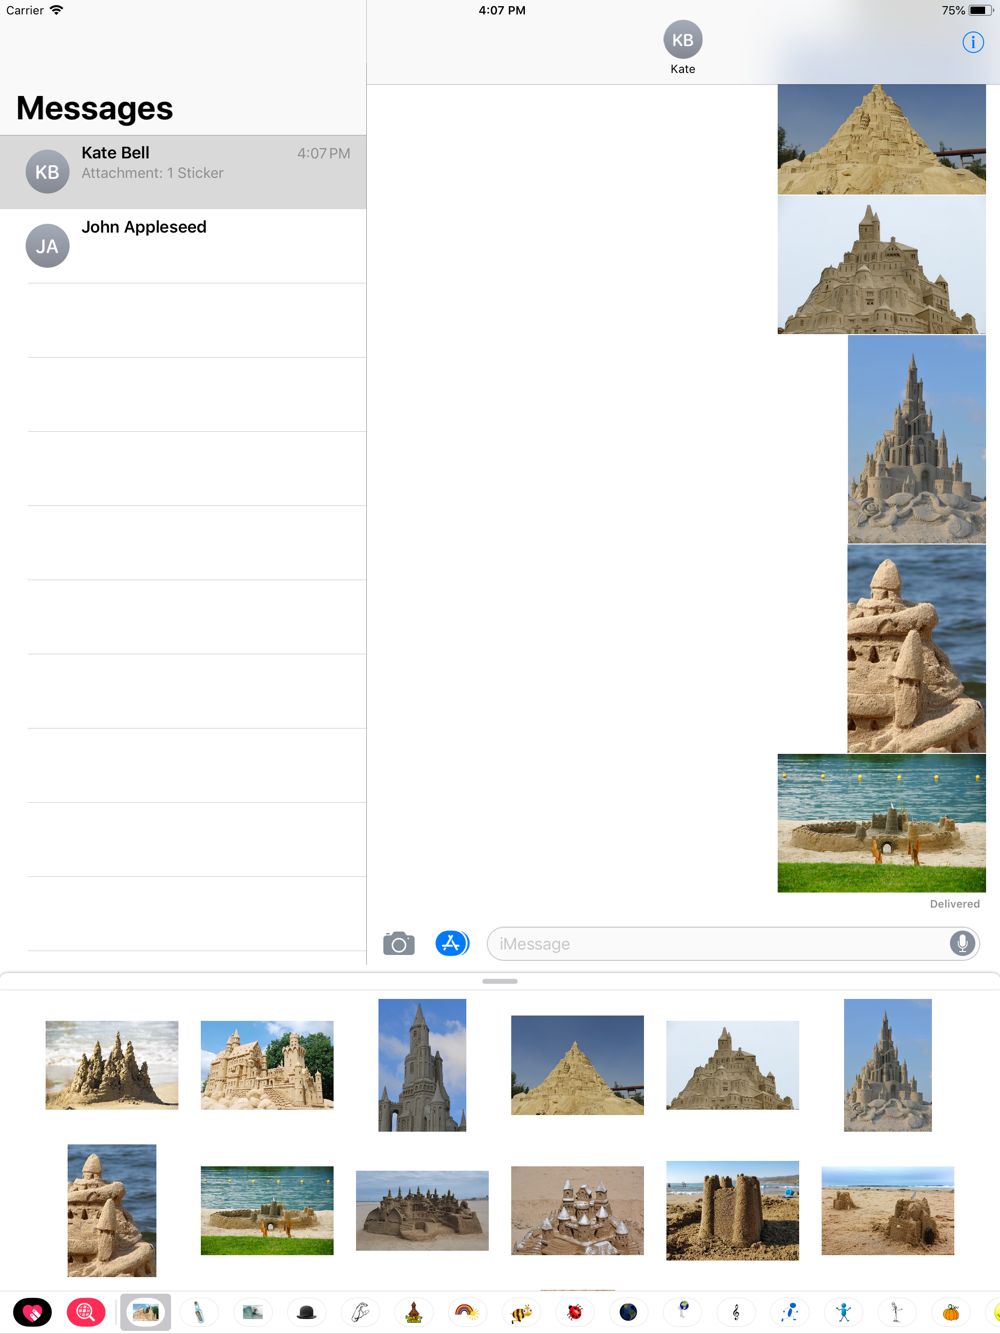Select the small beach sand fort sticker
This screenshot has width=1000, height=1334.
[x=888, y=1210]
